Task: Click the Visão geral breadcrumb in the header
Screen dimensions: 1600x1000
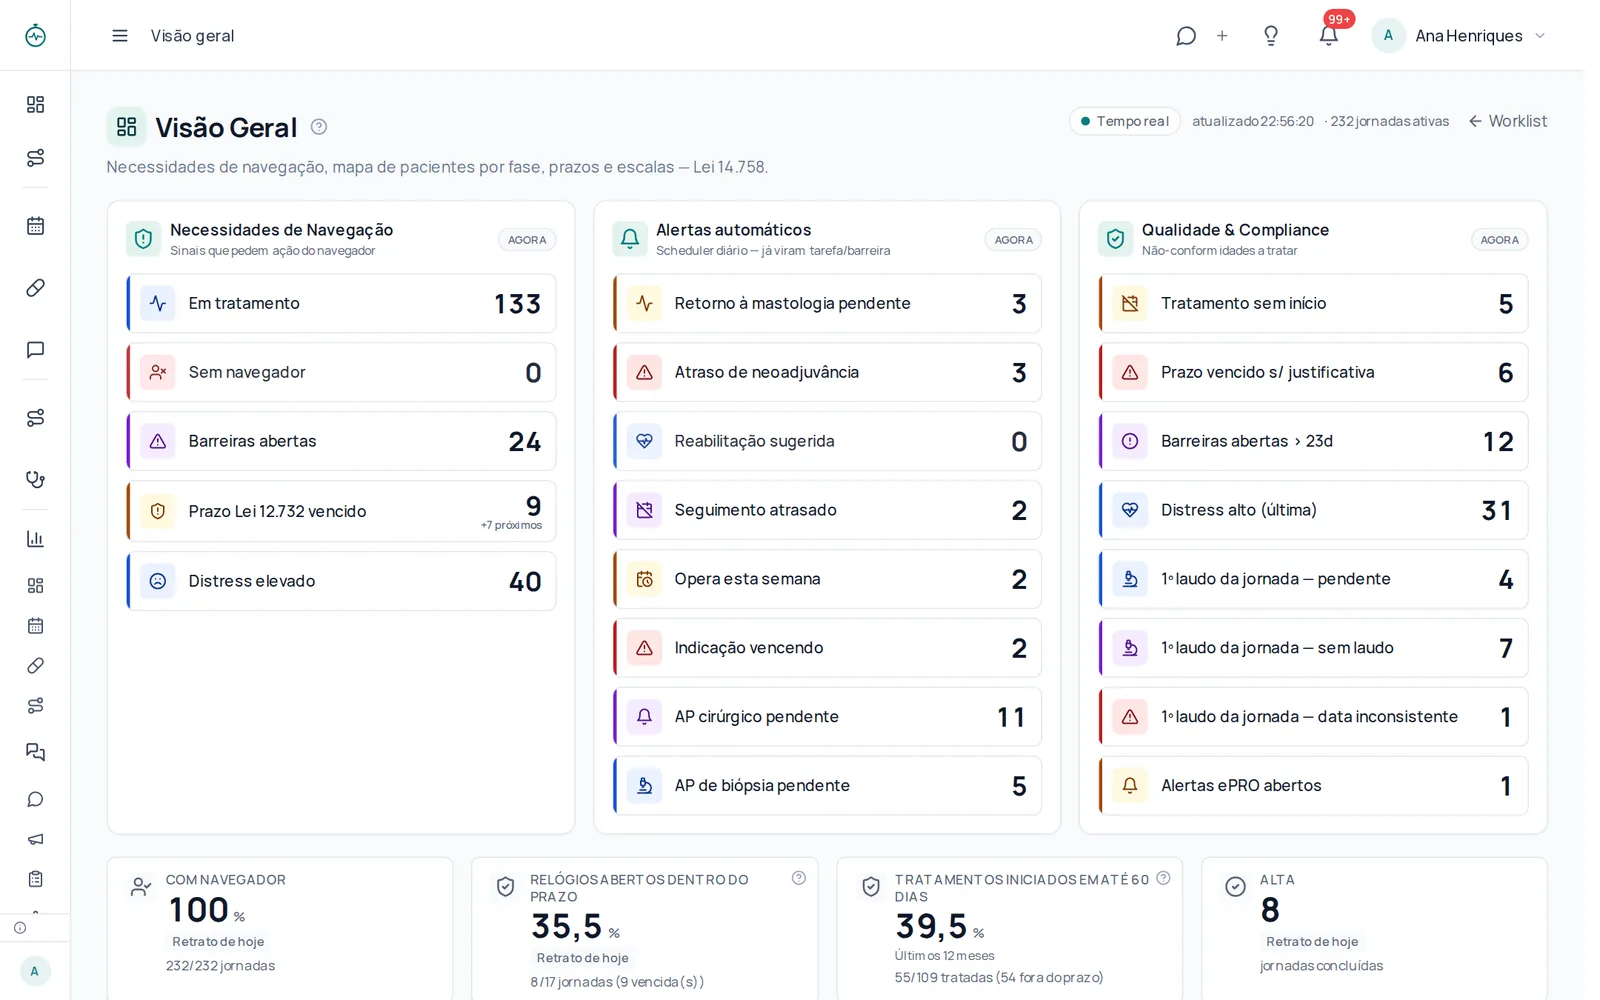Action: click(x=192, y=36)
